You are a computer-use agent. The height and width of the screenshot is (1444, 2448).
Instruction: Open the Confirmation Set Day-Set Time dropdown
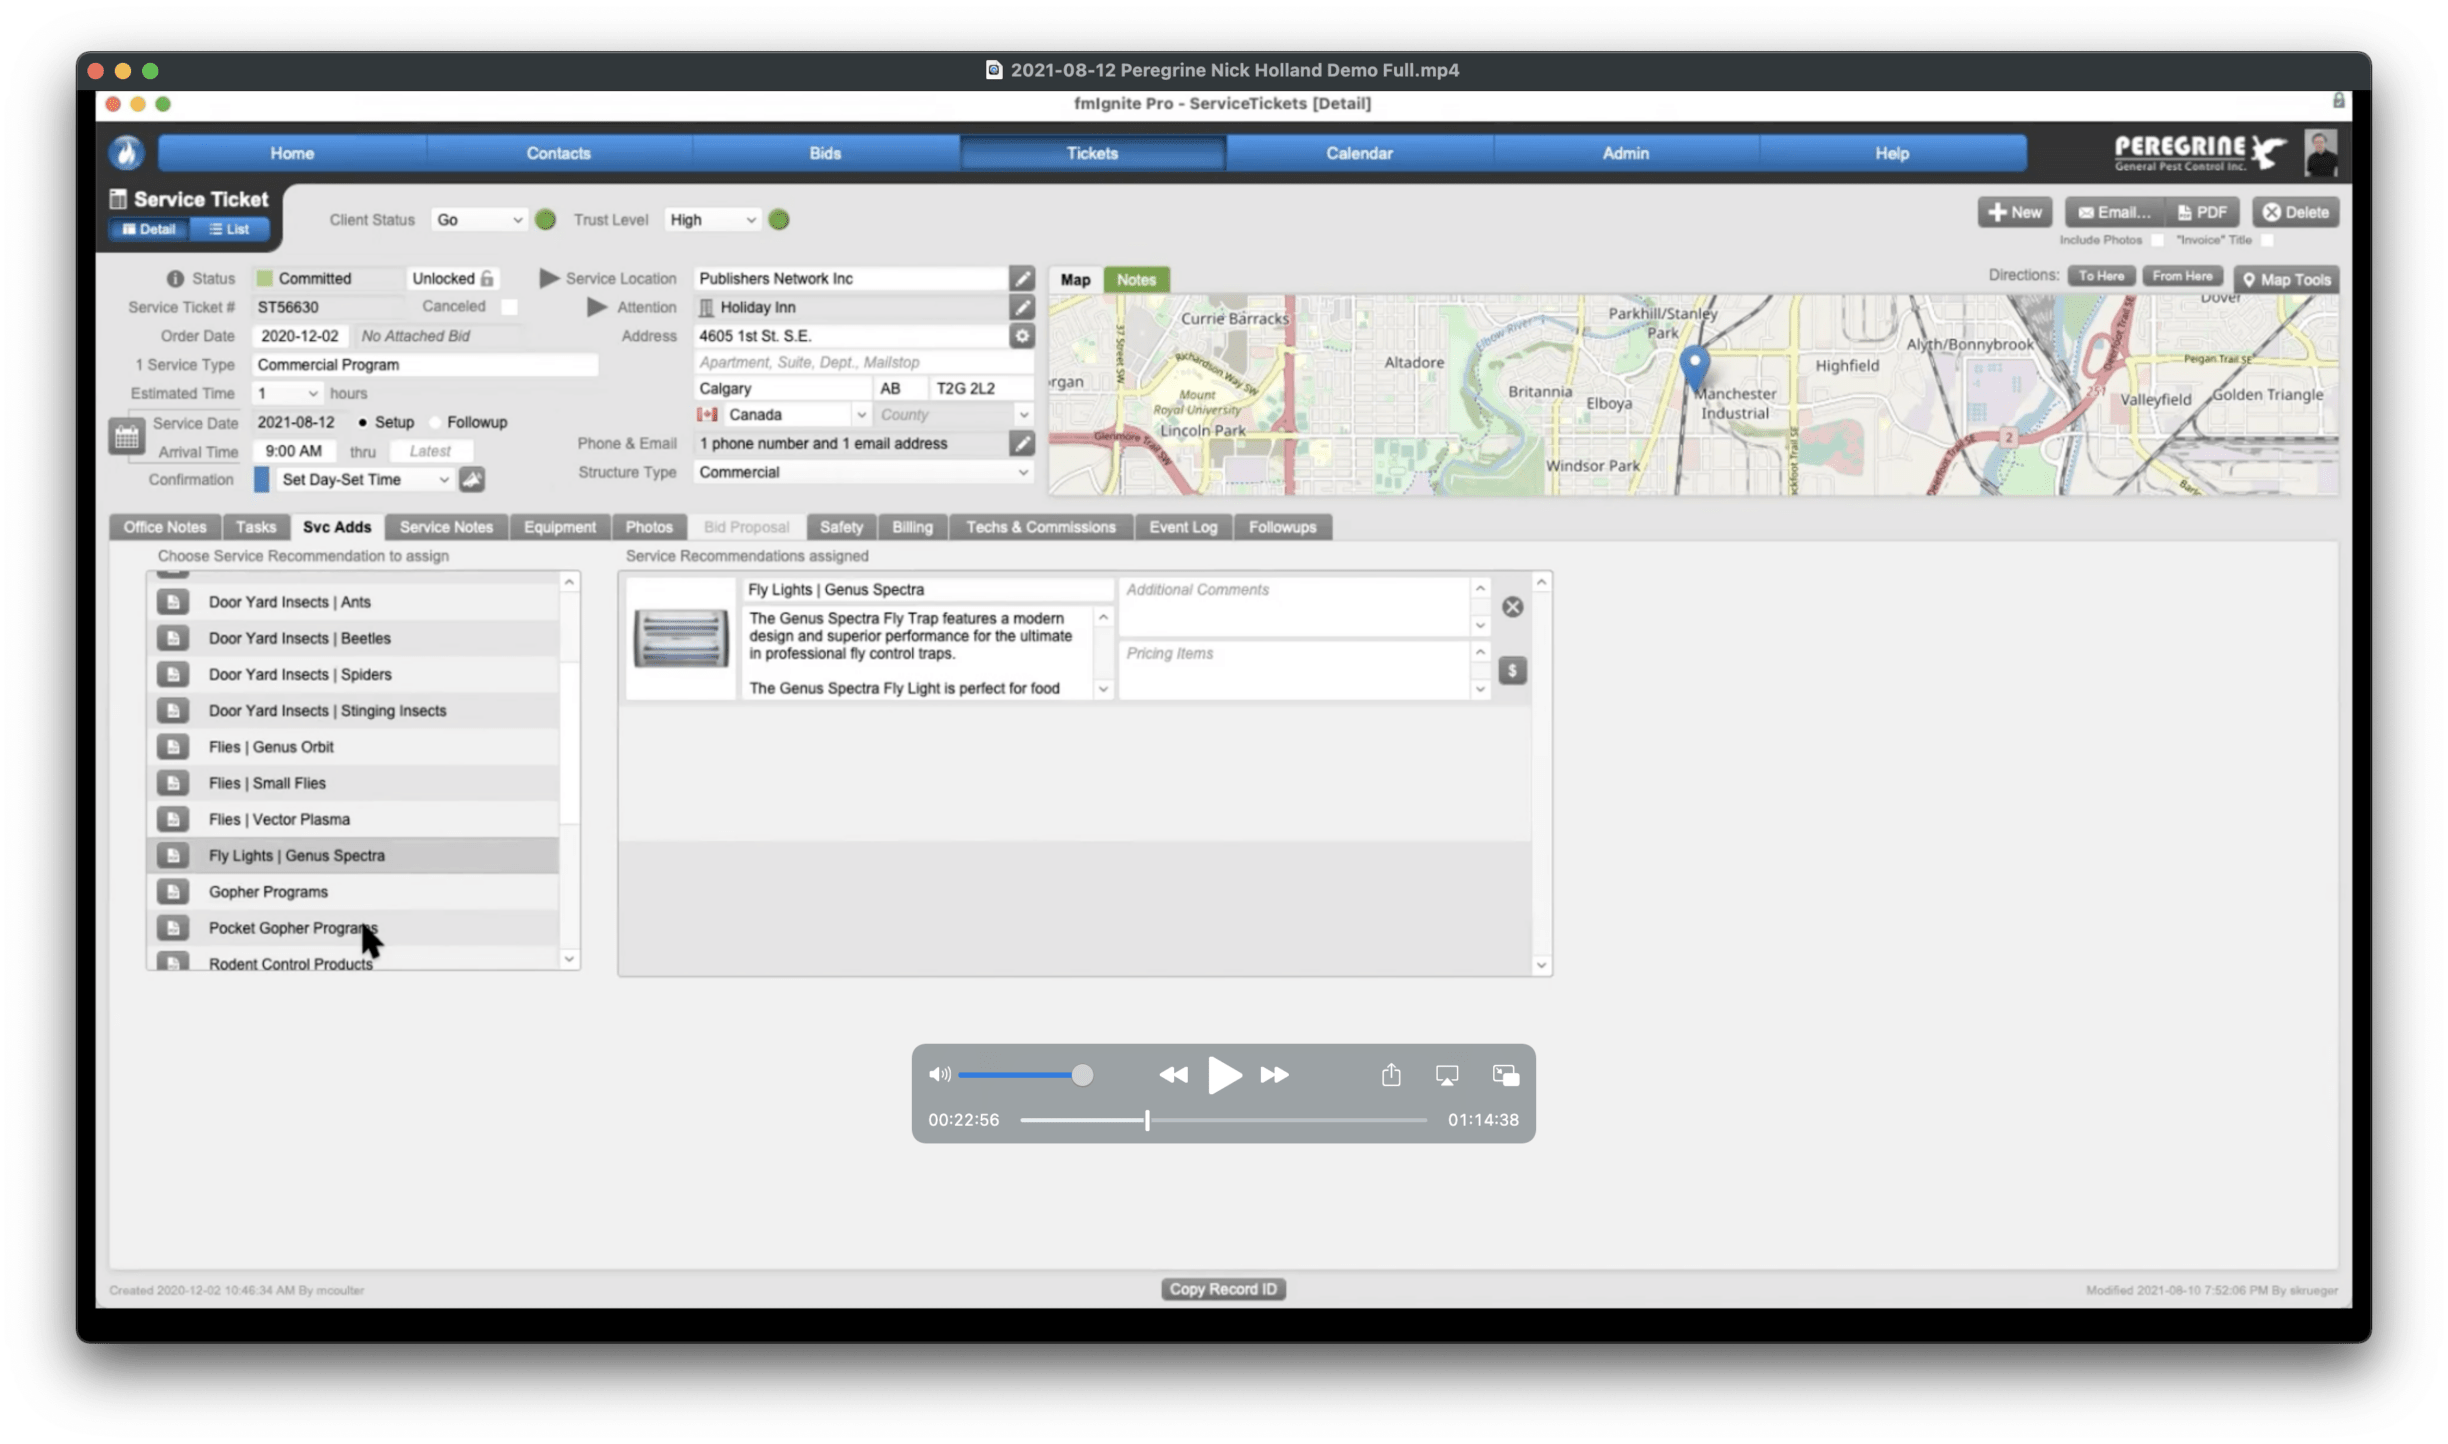click(x=364, y=479)
